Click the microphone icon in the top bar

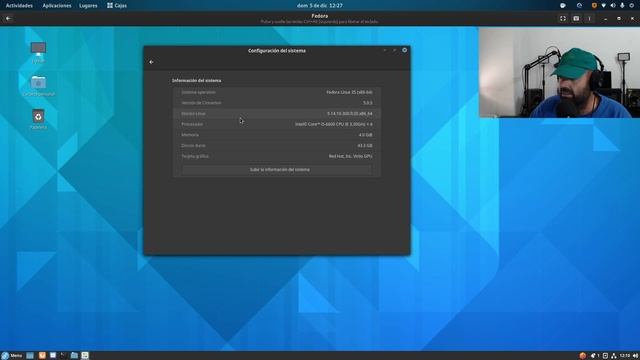pyautogui.click(x=622, y=6)
